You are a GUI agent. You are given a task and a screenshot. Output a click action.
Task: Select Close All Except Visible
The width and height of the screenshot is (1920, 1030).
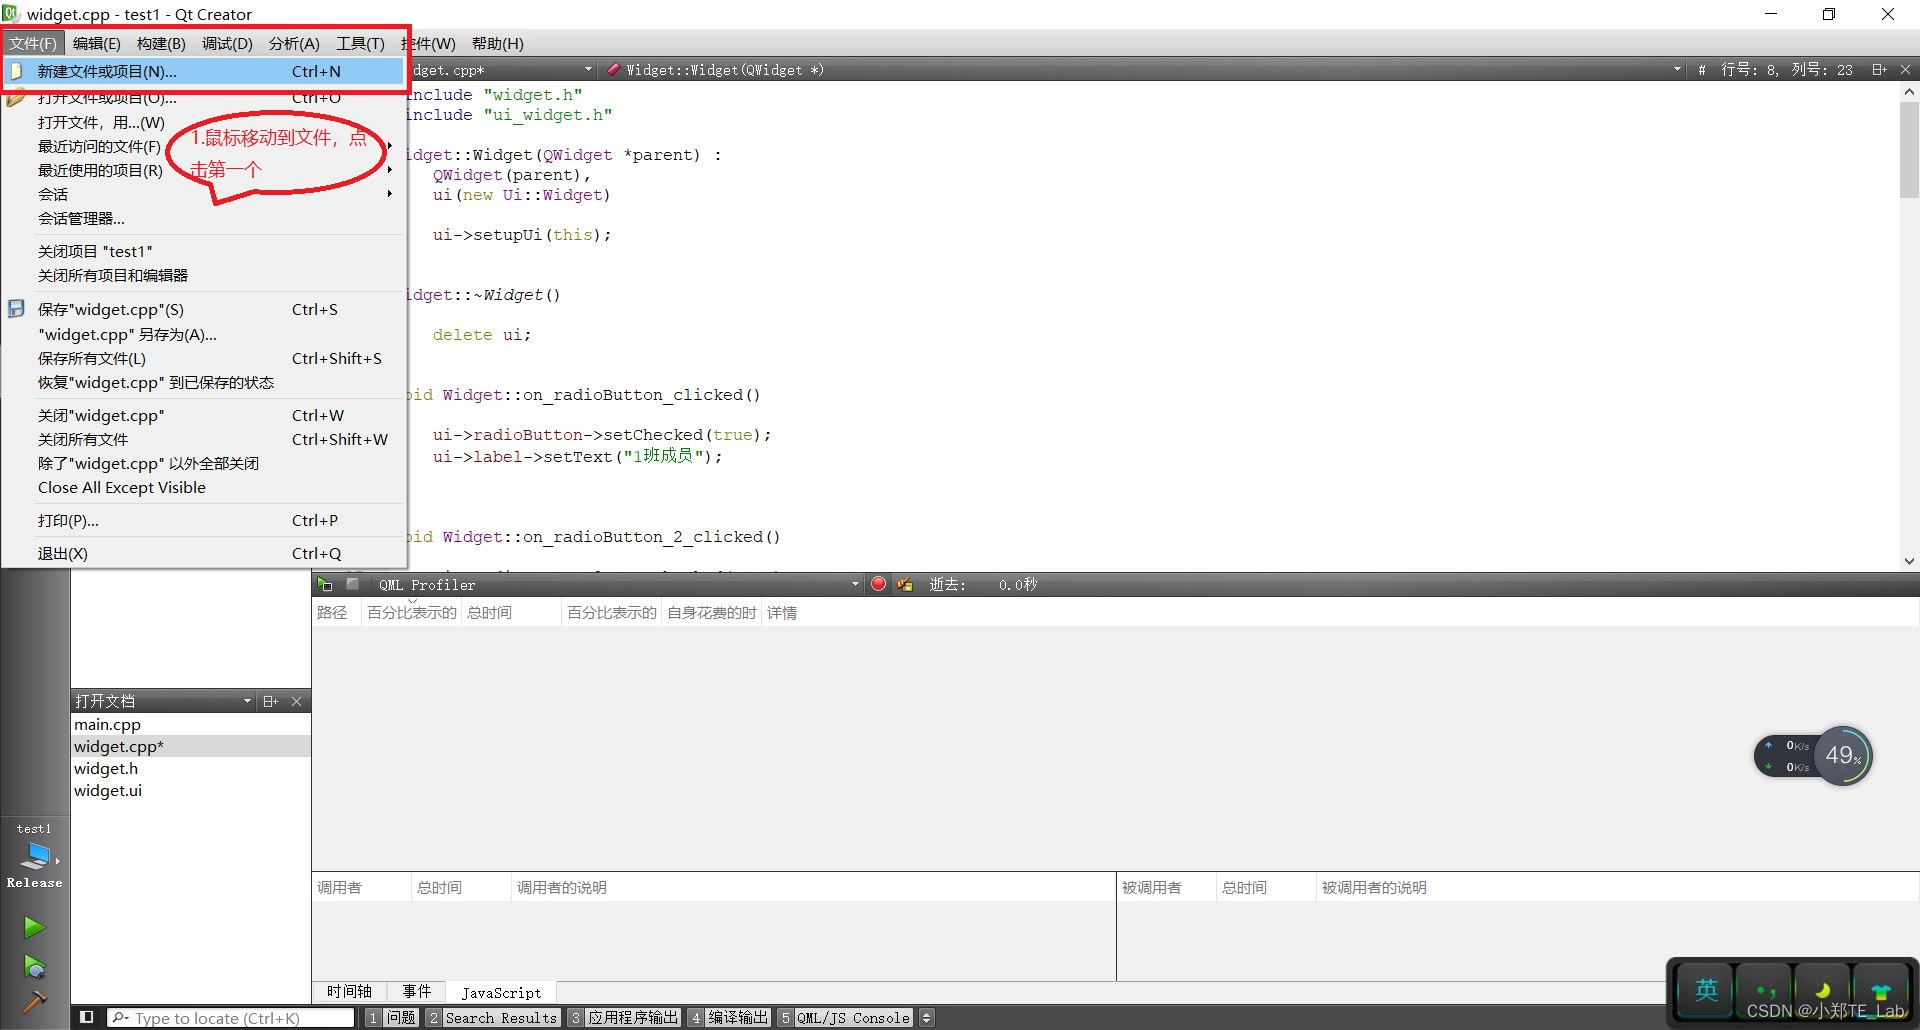204,487
